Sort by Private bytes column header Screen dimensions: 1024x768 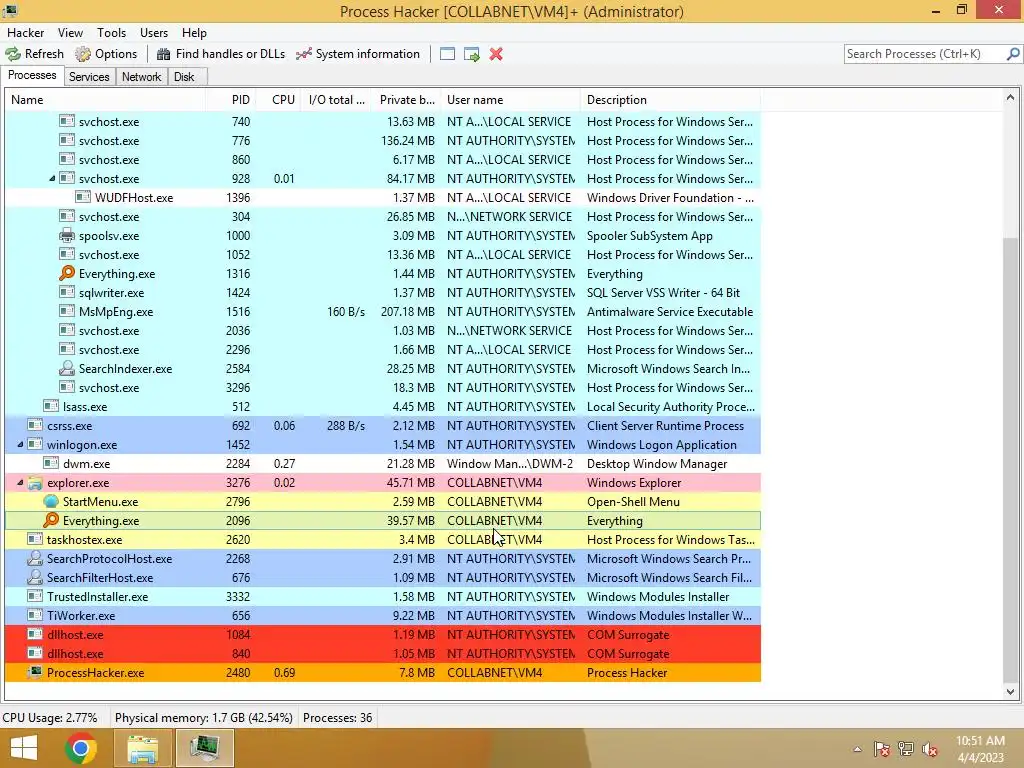tap(406, 100)
